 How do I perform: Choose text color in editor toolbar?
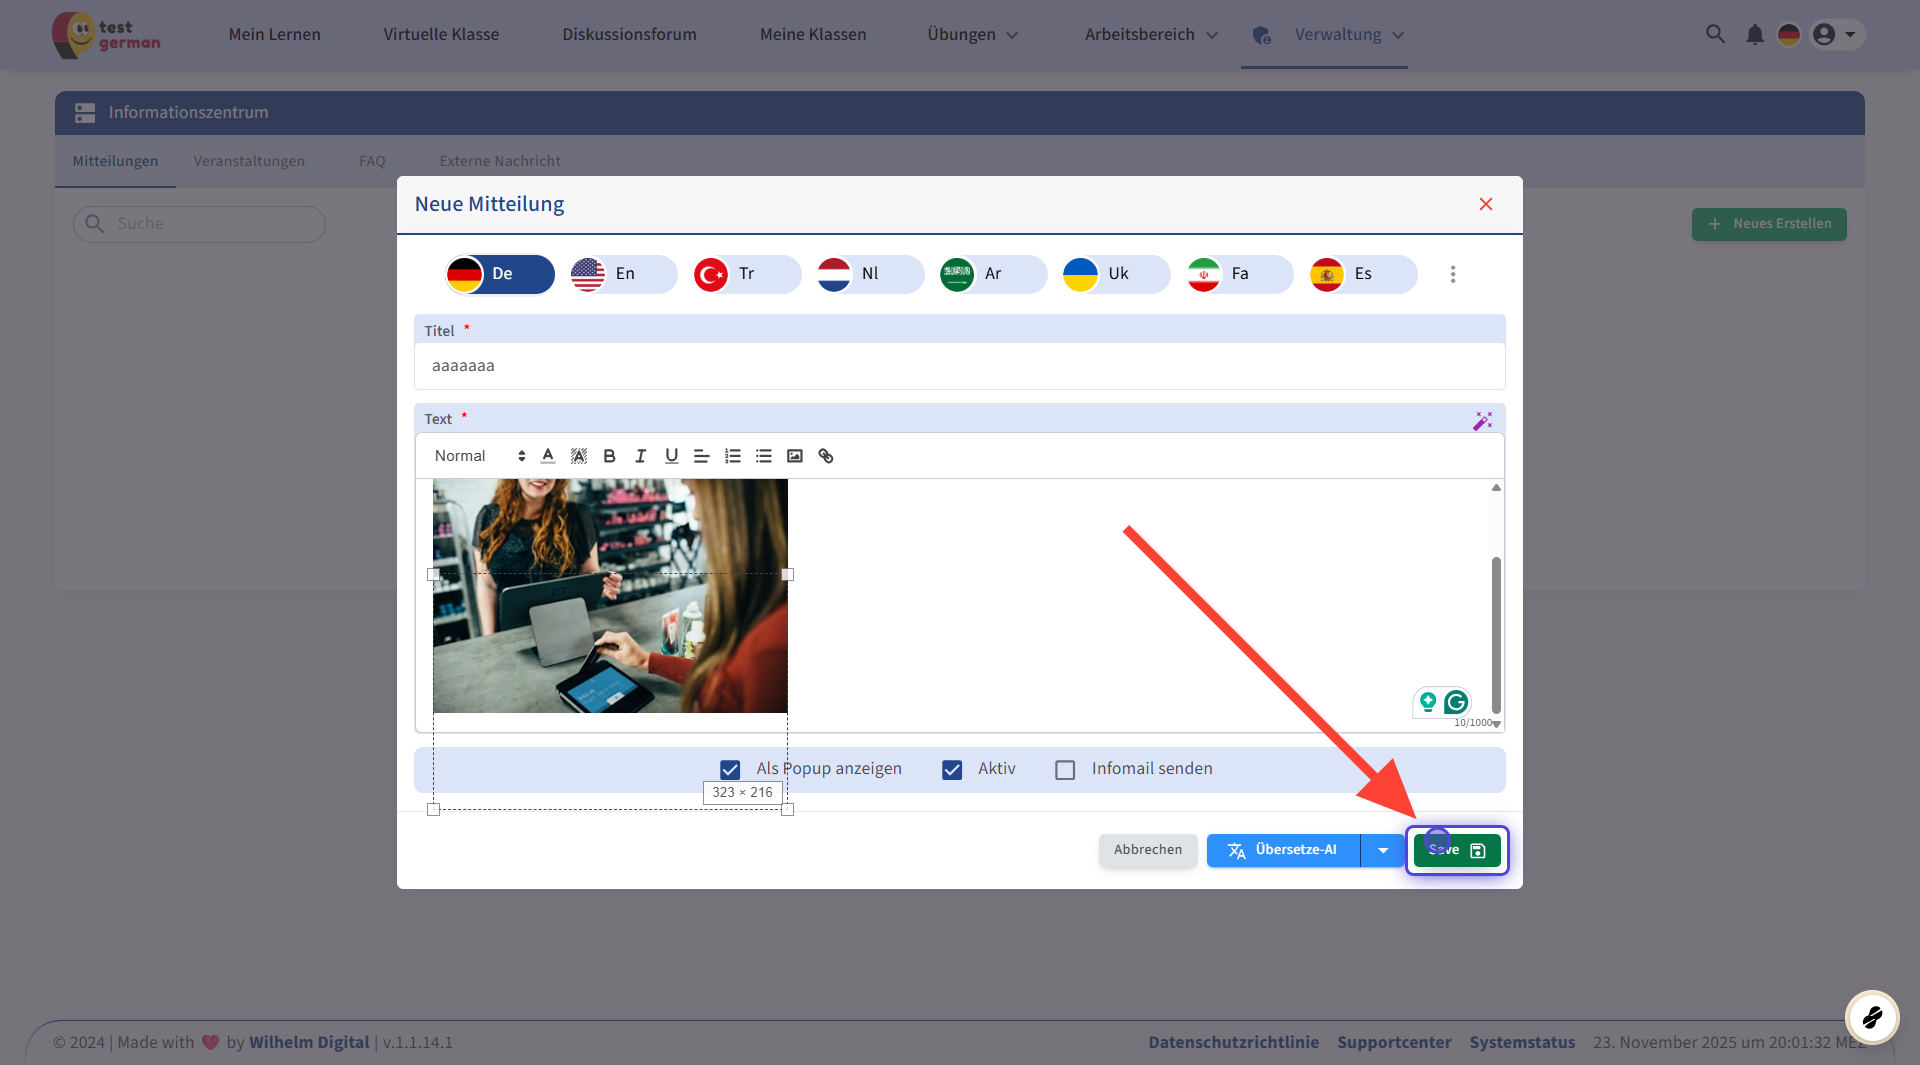point(548,456)
